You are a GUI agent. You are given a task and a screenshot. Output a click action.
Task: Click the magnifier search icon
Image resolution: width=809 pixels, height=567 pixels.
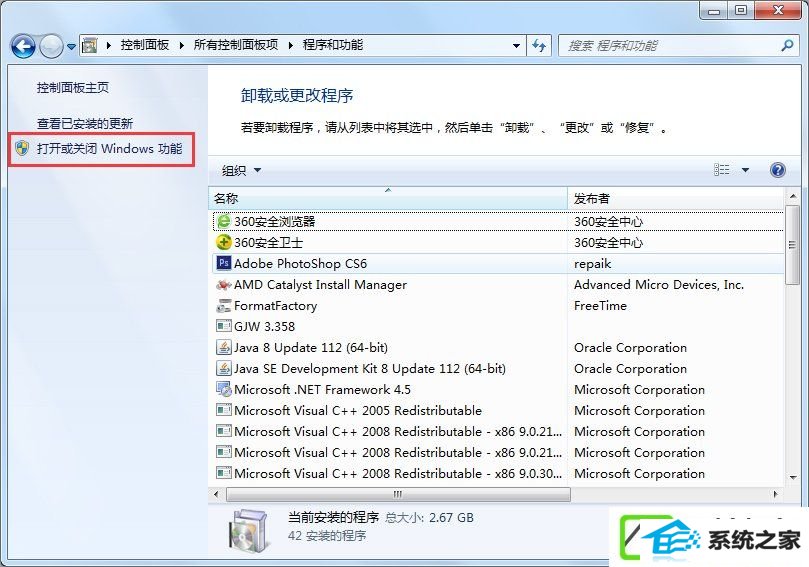pyautogui.click(x=787, y=45)
